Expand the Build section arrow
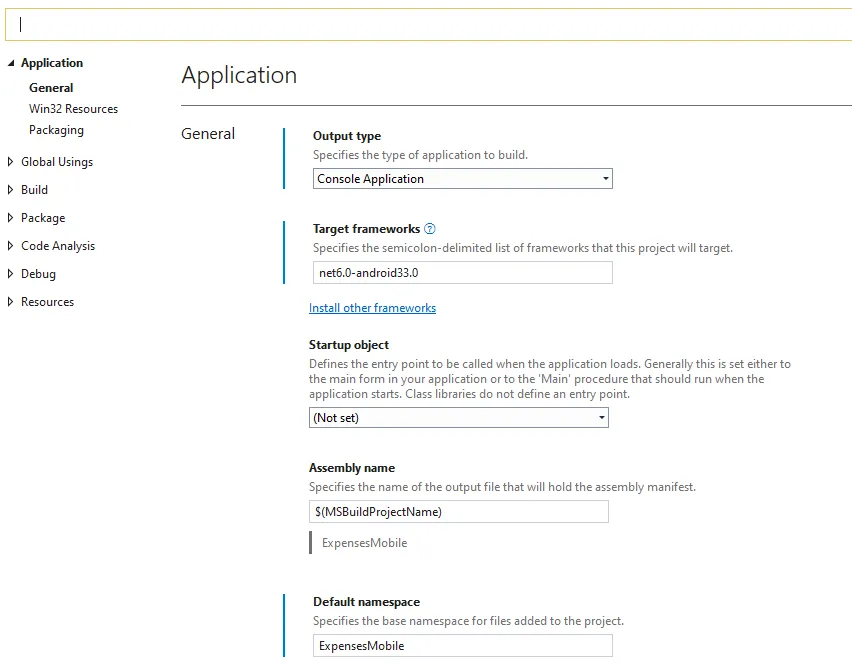The width and height of the screenshot is (852, 668). pyautogui.click(x=11, y=190)
